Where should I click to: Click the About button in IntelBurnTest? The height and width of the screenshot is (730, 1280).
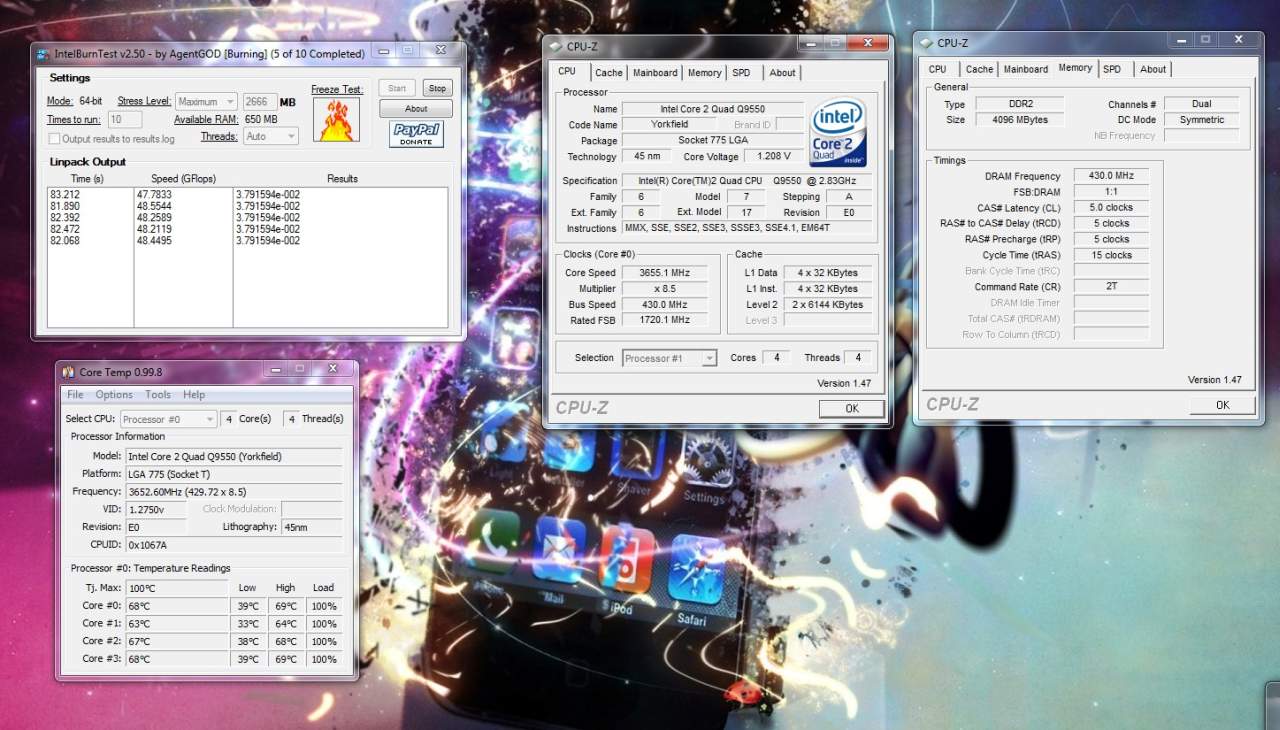pyautogui.click(x=416, y=109)
